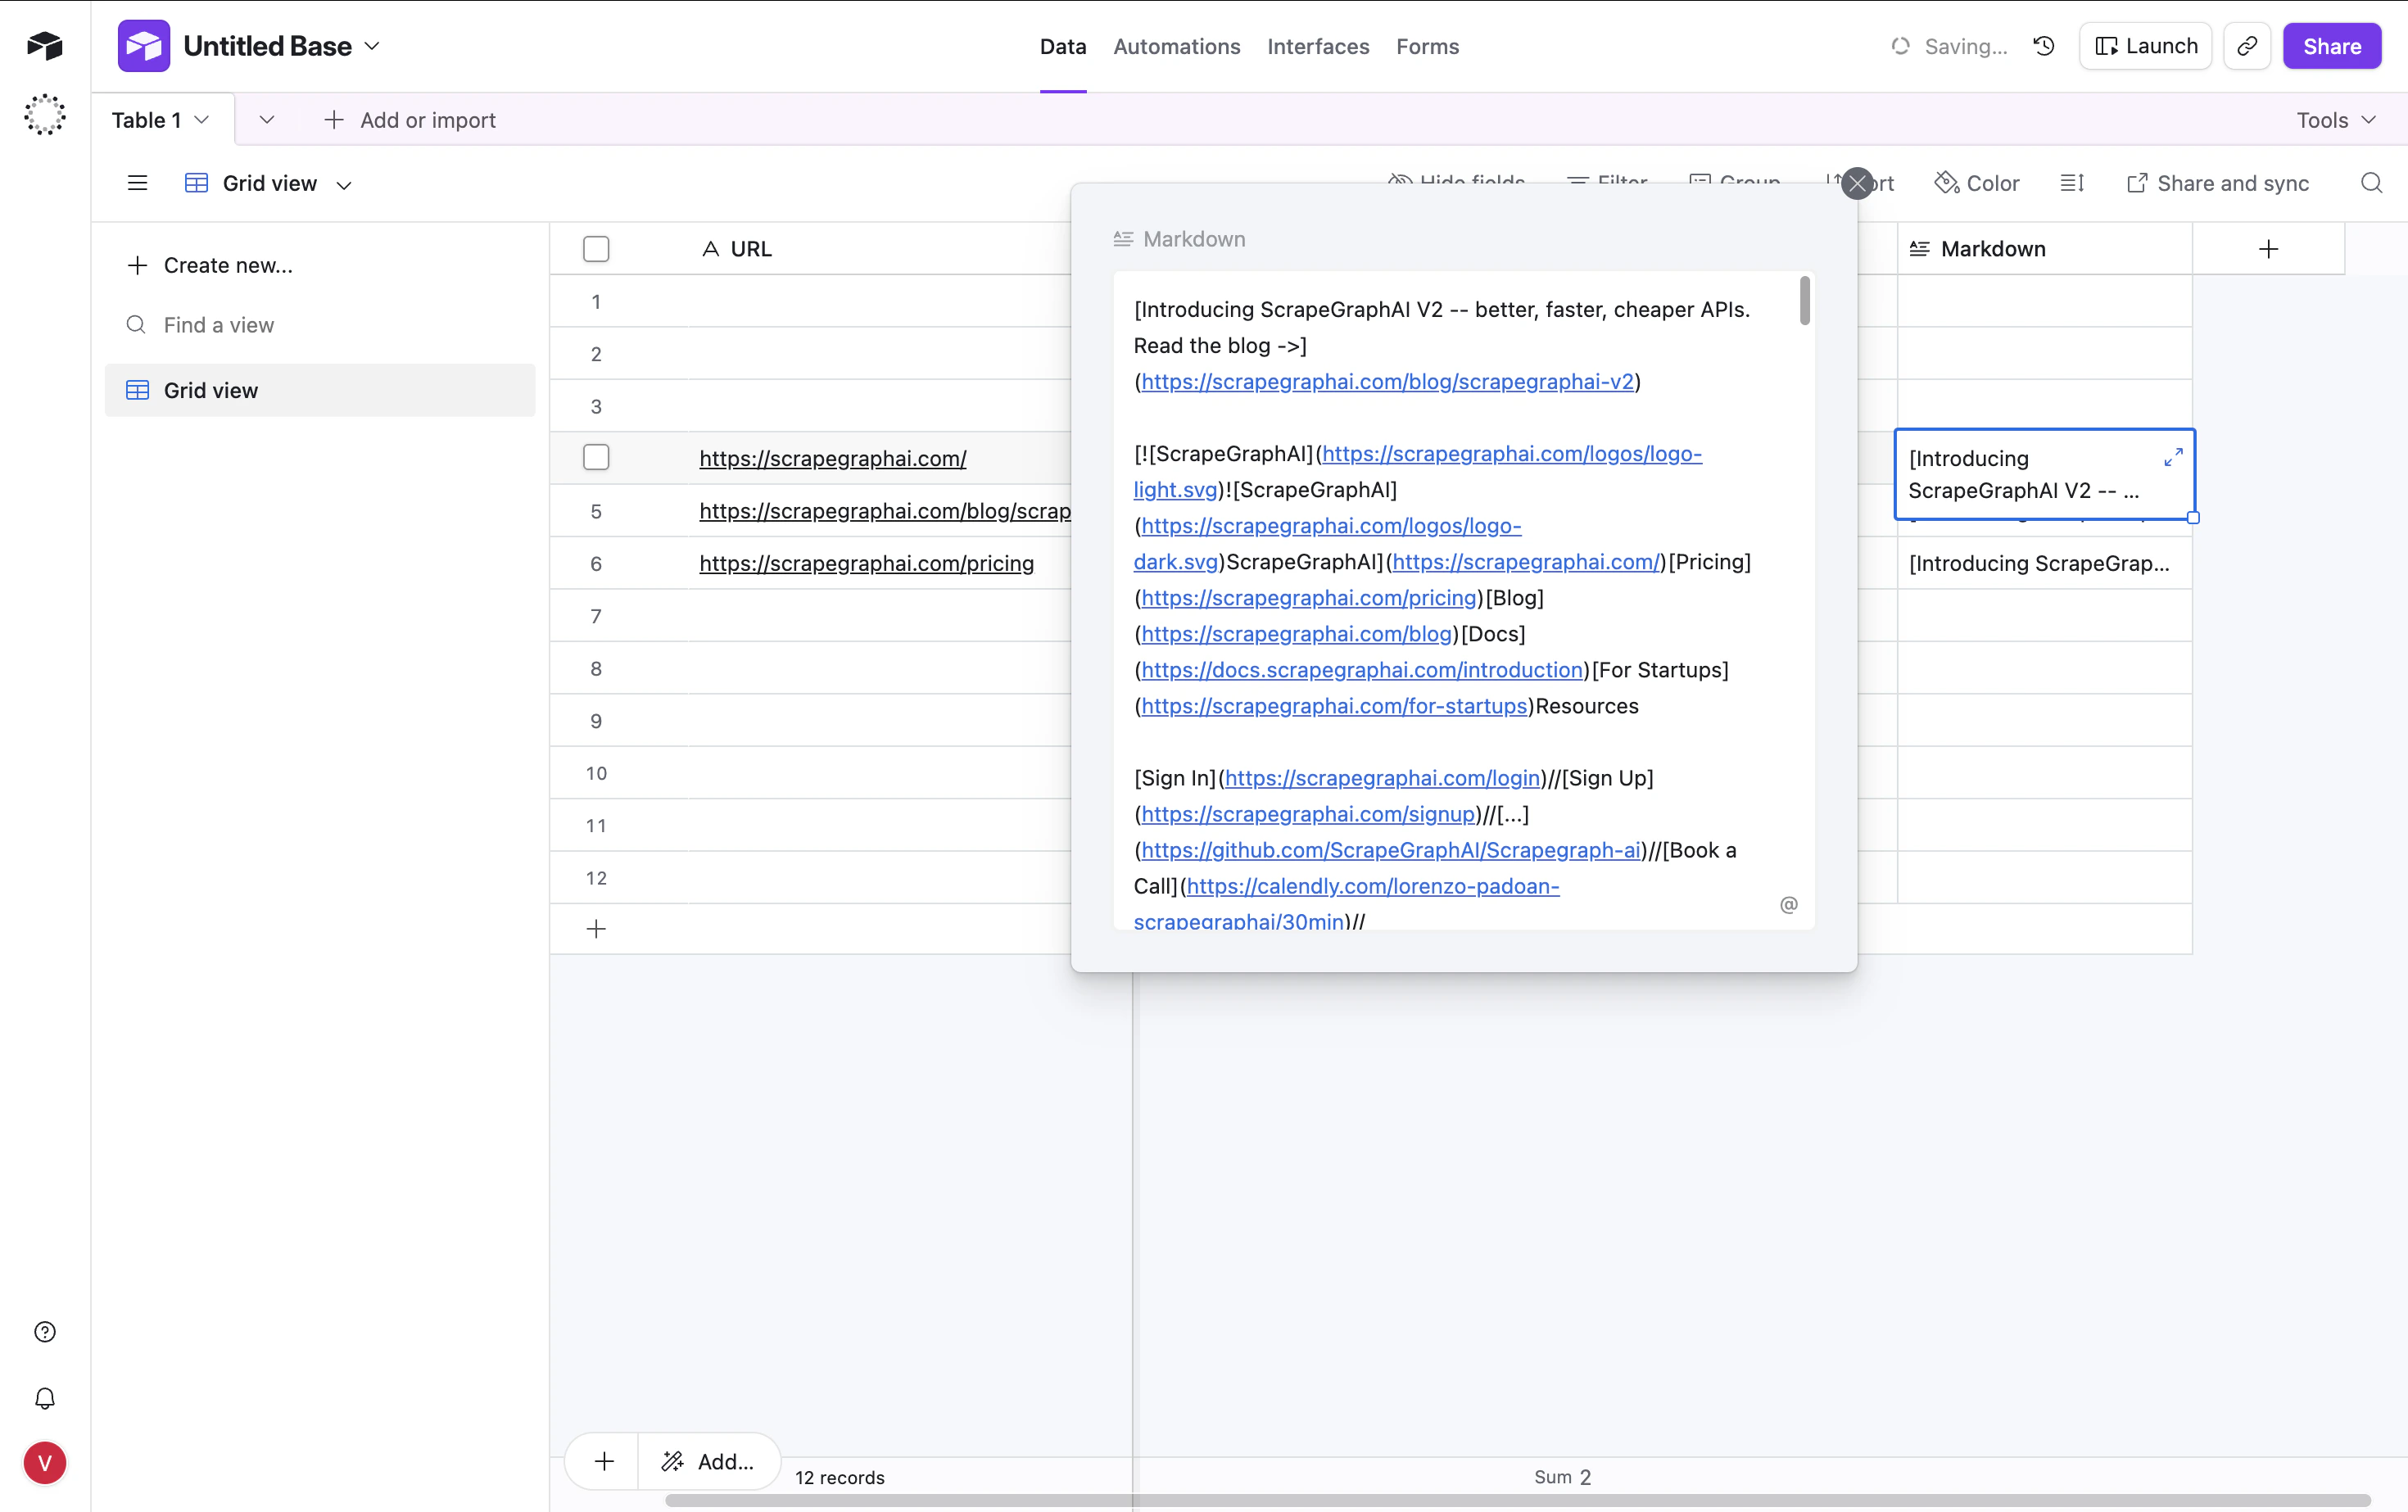
Task: Click the purple Untitled Base icon
Action: coord(144,46)
